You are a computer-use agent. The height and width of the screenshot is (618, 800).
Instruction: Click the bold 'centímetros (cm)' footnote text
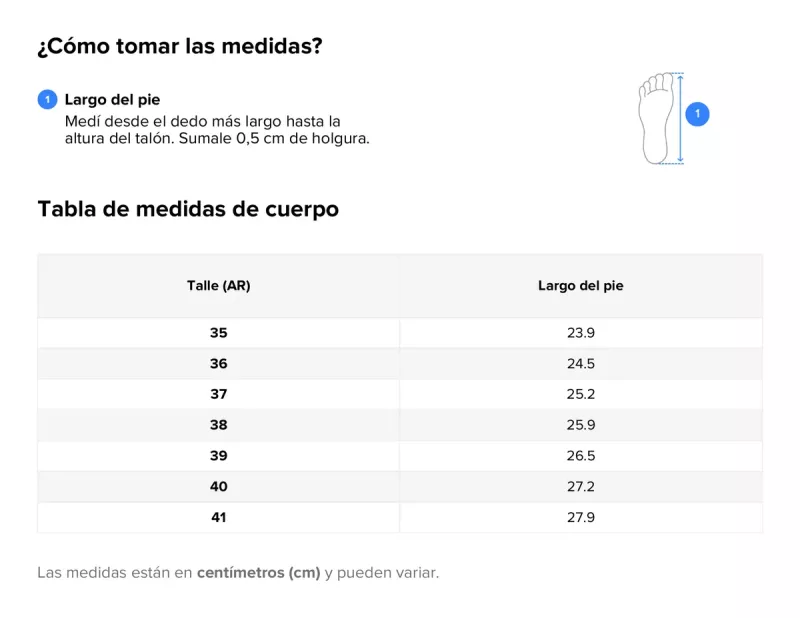click(258, 573)
